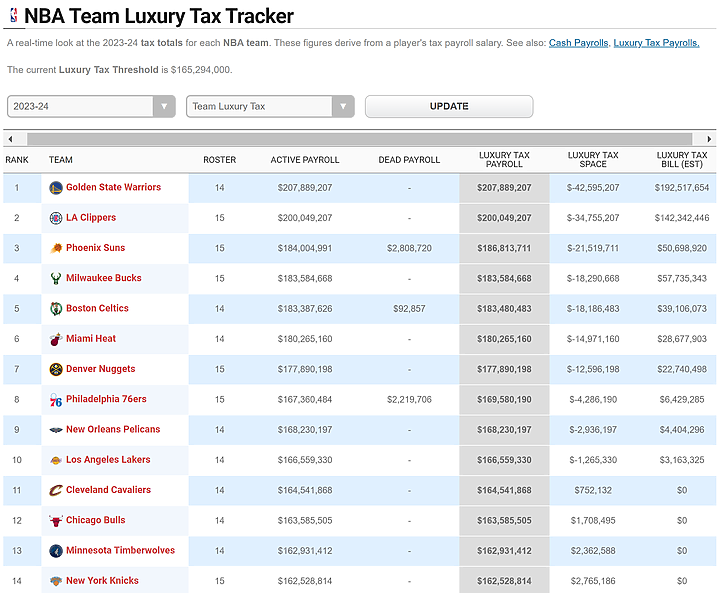Open the Boston Celtics team link
The image size is (720, 593).
tap(97, 308)
